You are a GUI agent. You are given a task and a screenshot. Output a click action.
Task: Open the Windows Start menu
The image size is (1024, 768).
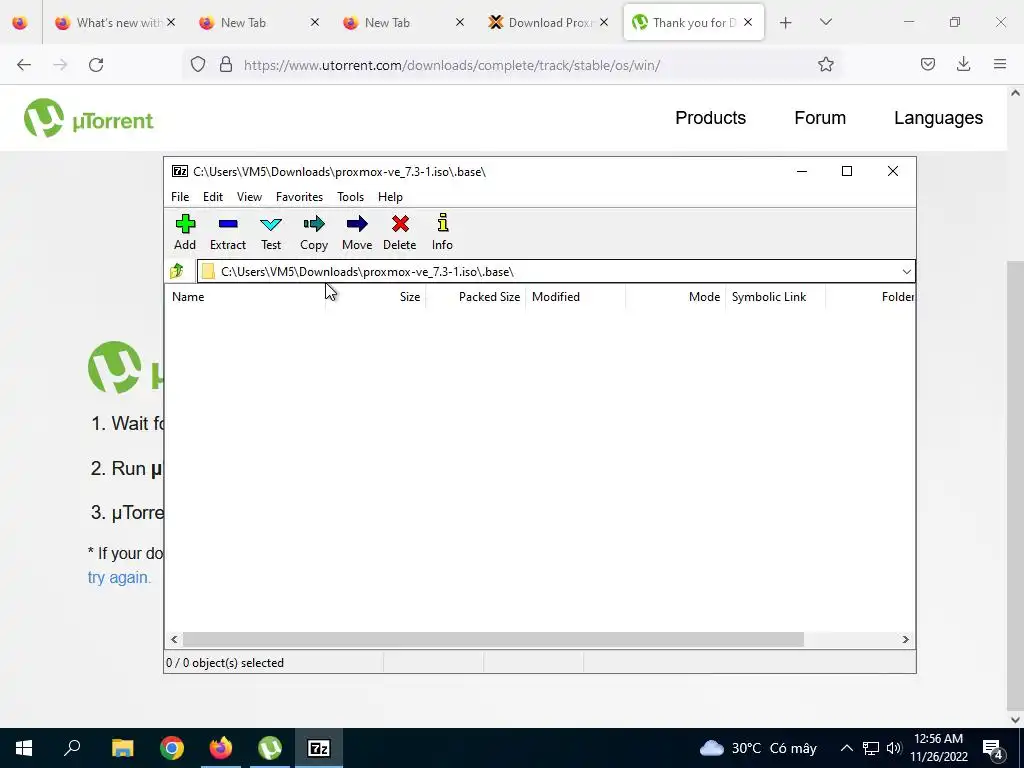click(x=24, y=748)
